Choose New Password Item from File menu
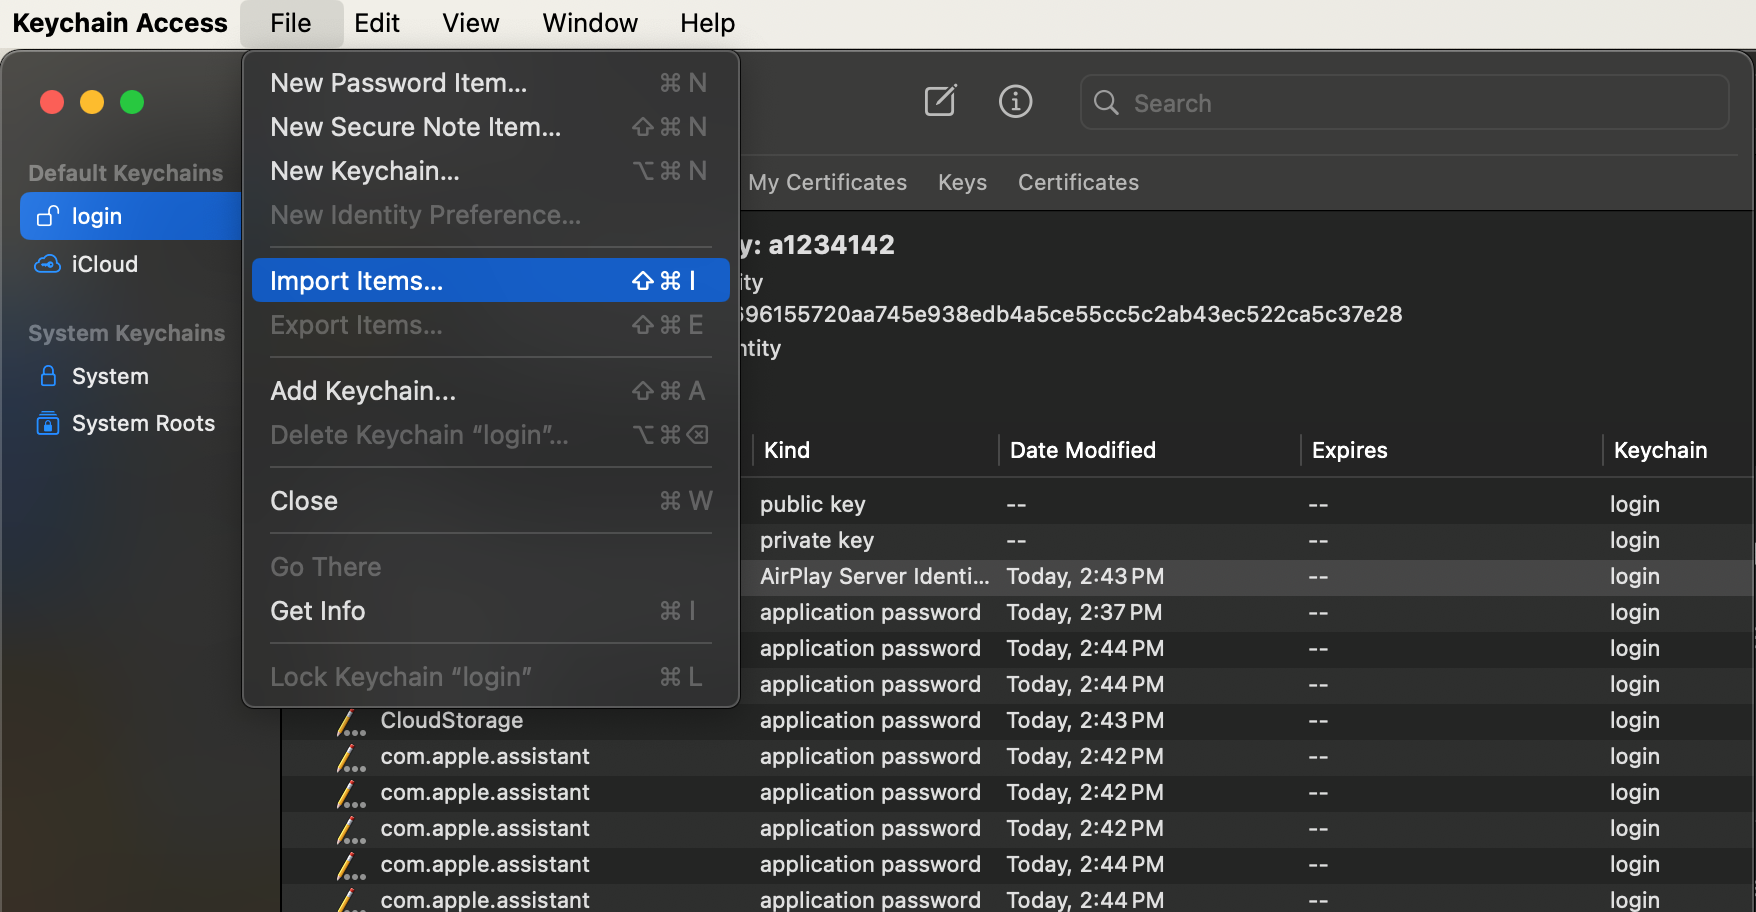 click(x=490, y=83)
